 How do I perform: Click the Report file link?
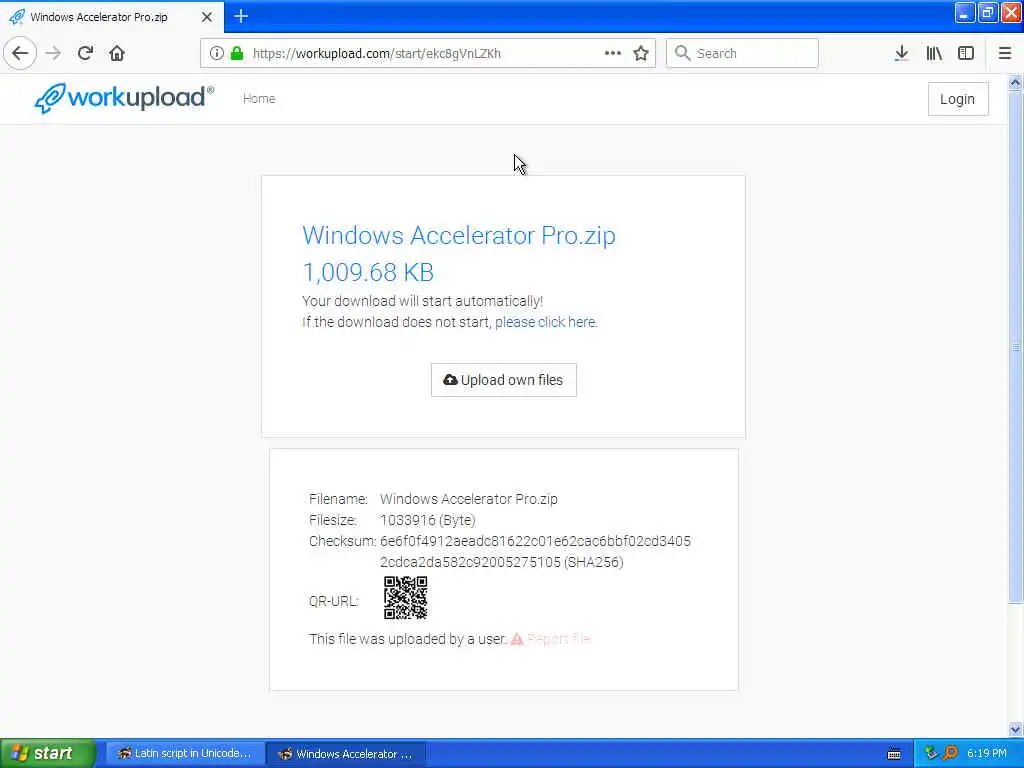(558, 639)
